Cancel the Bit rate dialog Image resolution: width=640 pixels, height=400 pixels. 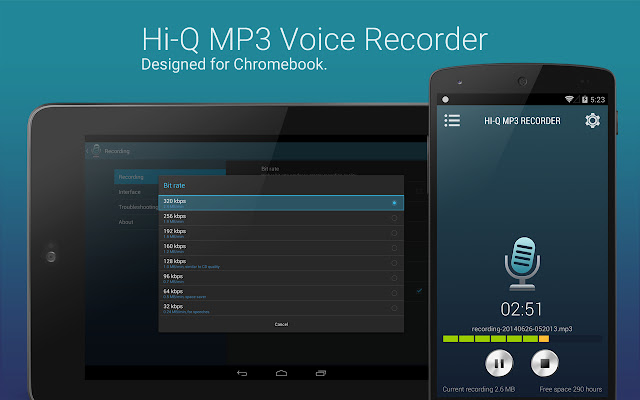281,324
